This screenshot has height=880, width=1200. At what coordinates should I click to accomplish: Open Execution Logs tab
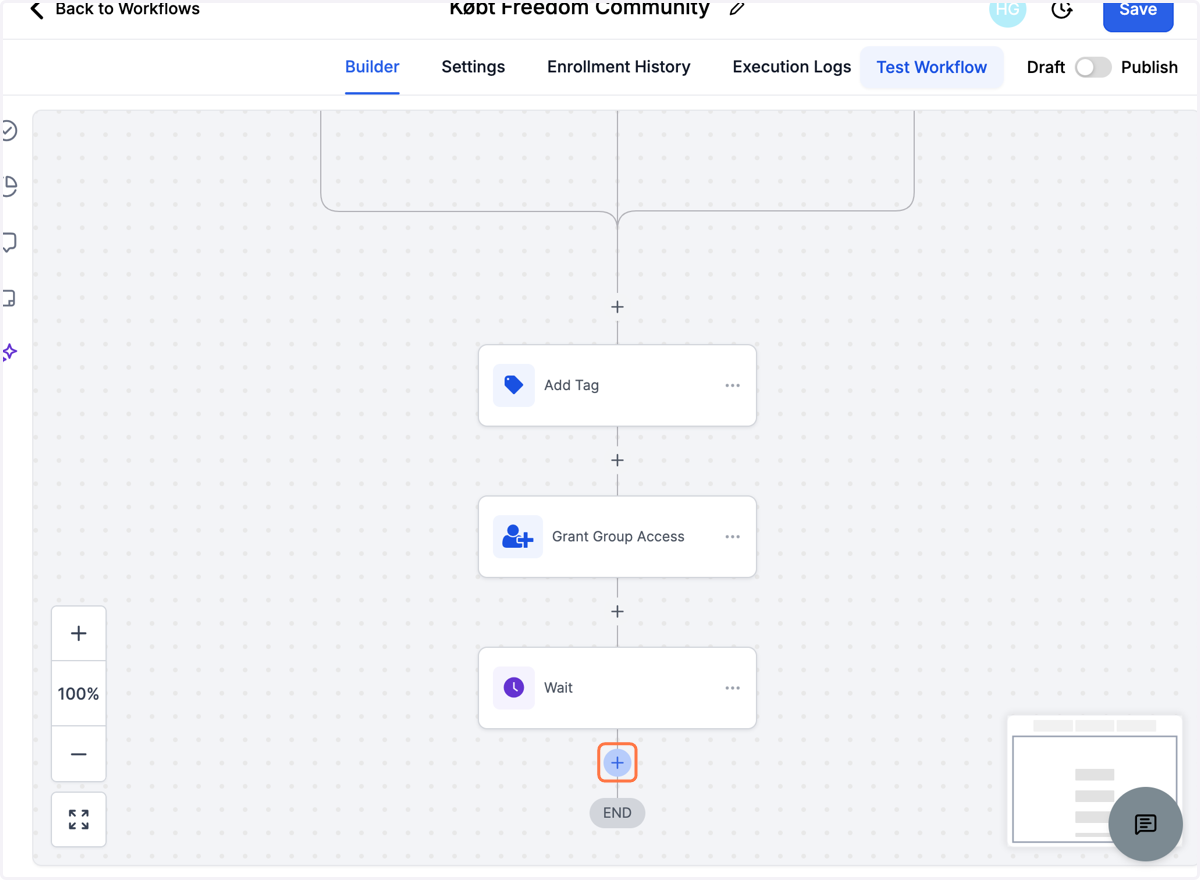coord(791,67)
